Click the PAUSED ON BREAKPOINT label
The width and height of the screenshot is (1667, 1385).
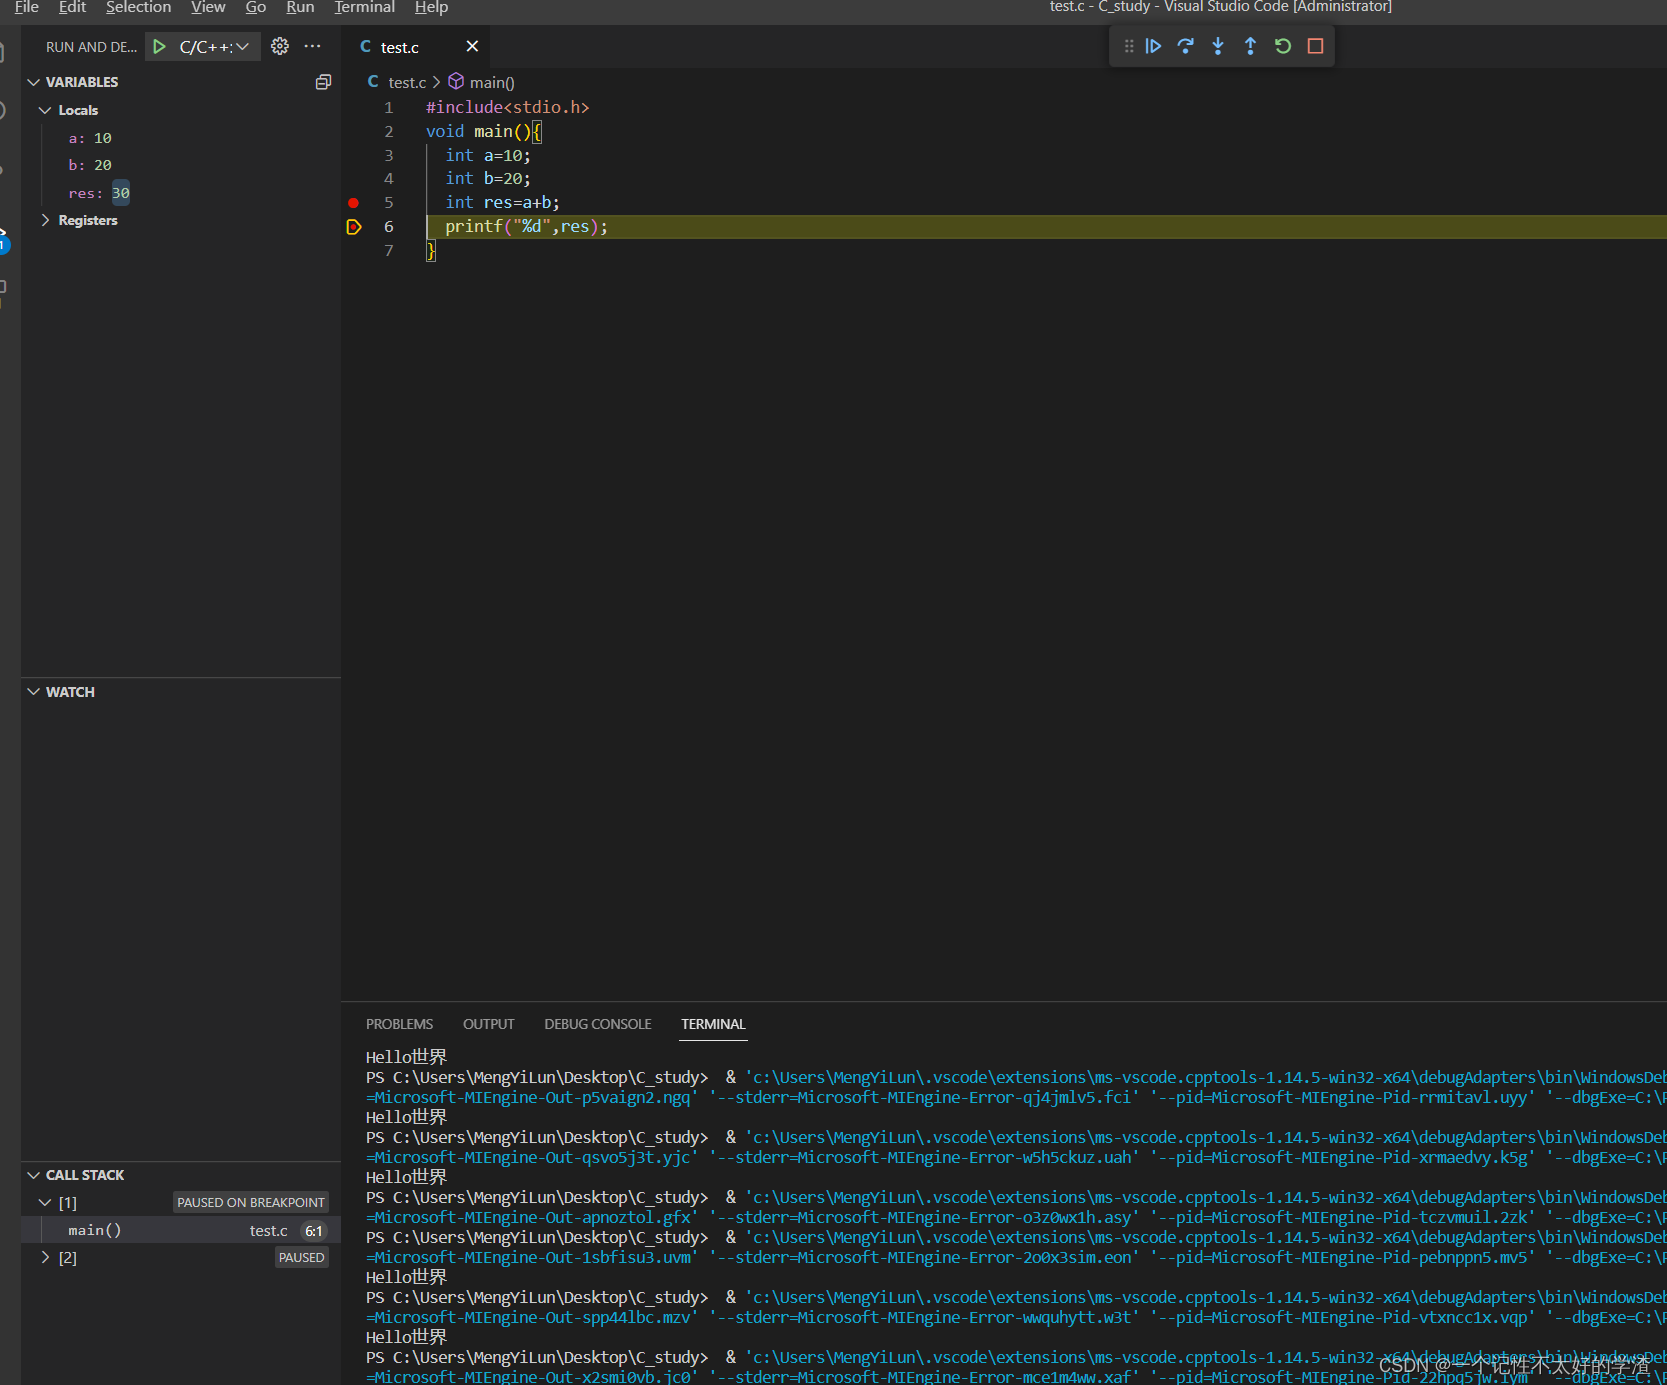click(251, 1202)
